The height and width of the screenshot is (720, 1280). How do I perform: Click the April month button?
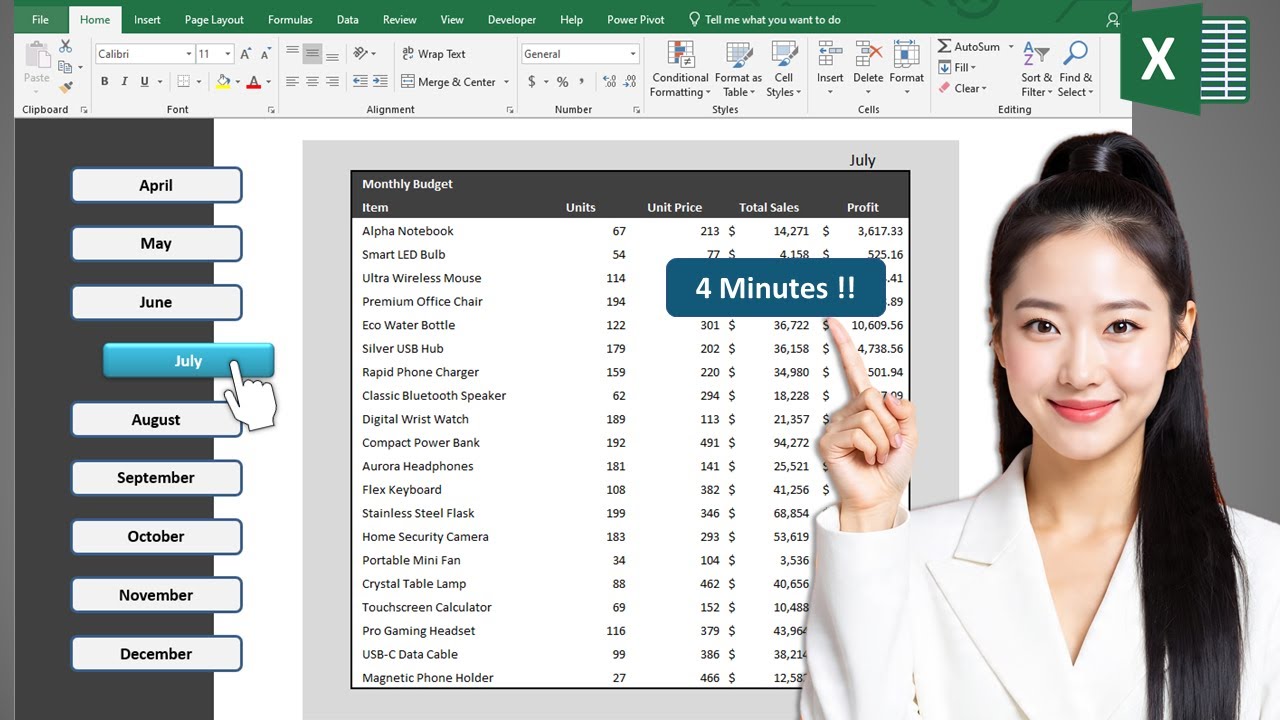click(156, 185)
